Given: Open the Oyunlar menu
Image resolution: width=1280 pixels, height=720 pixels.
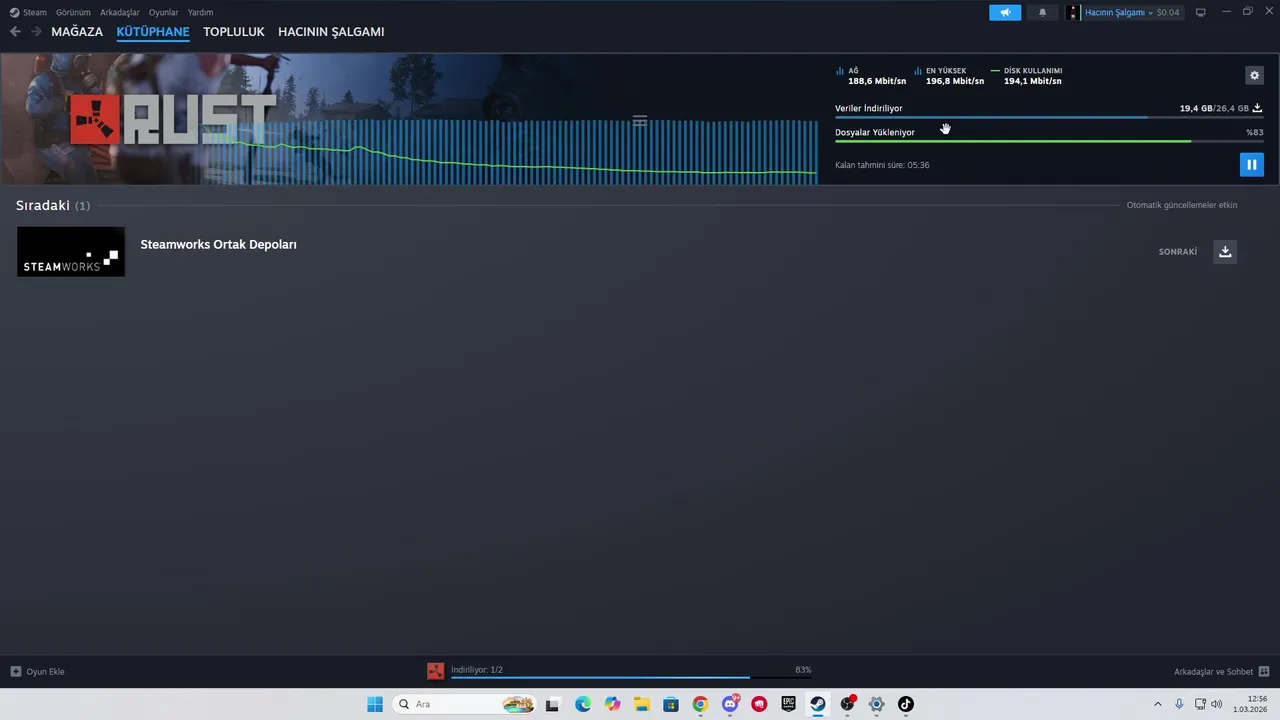Looking at the screenshot, I should tap(164, 12).
